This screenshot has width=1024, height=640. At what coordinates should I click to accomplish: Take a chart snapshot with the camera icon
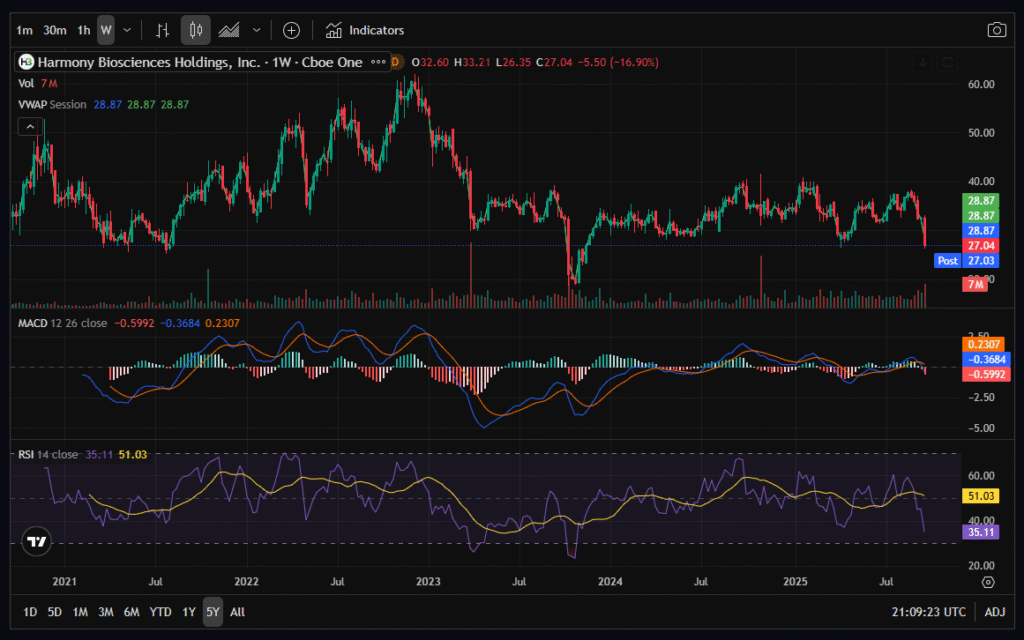[x=996, y=30]
